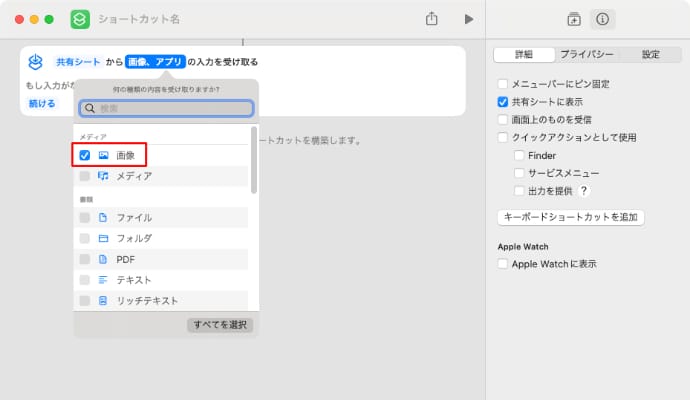Click the PDF file type icon

103,259
